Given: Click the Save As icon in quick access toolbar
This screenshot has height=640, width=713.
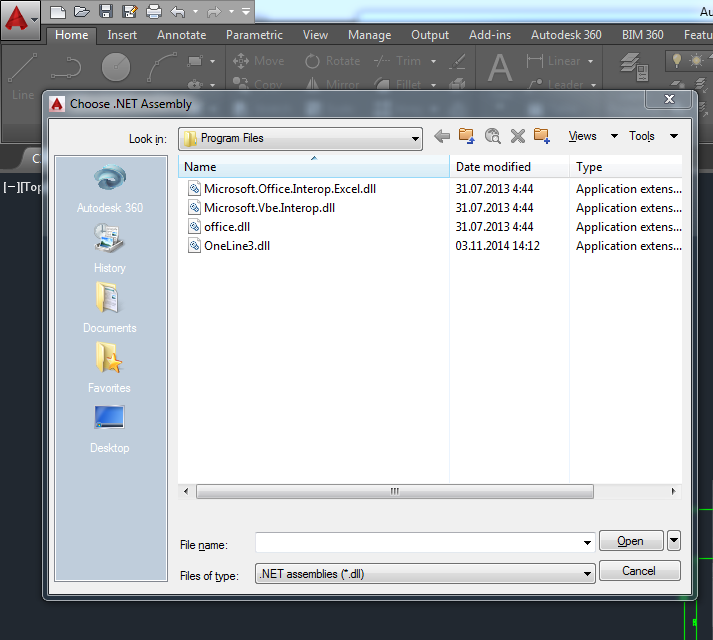Looking at the screenshot, I should pyautogui.click(x=130, y=11).
